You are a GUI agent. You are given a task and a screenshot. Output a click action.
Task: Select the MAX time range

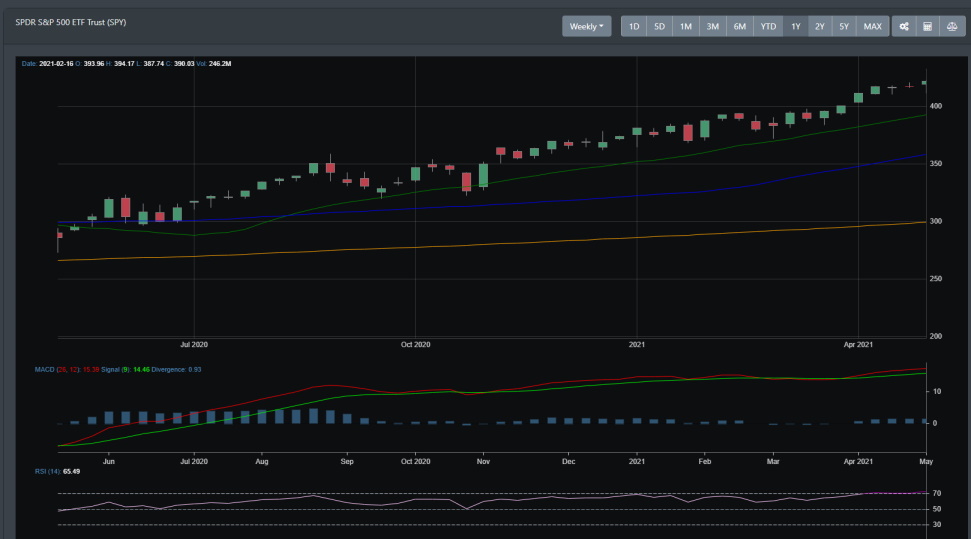[x=873, y=27]
